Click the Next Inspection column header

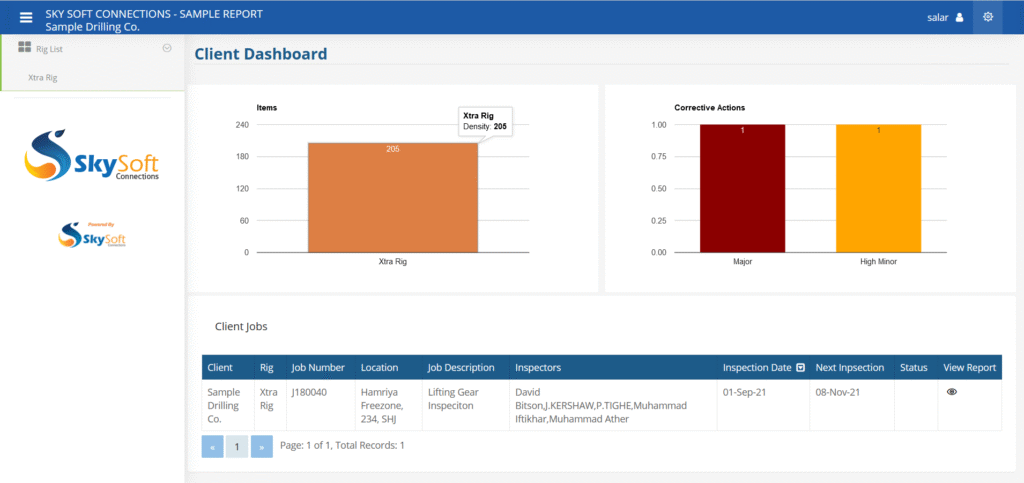click(x=848, y=368)
